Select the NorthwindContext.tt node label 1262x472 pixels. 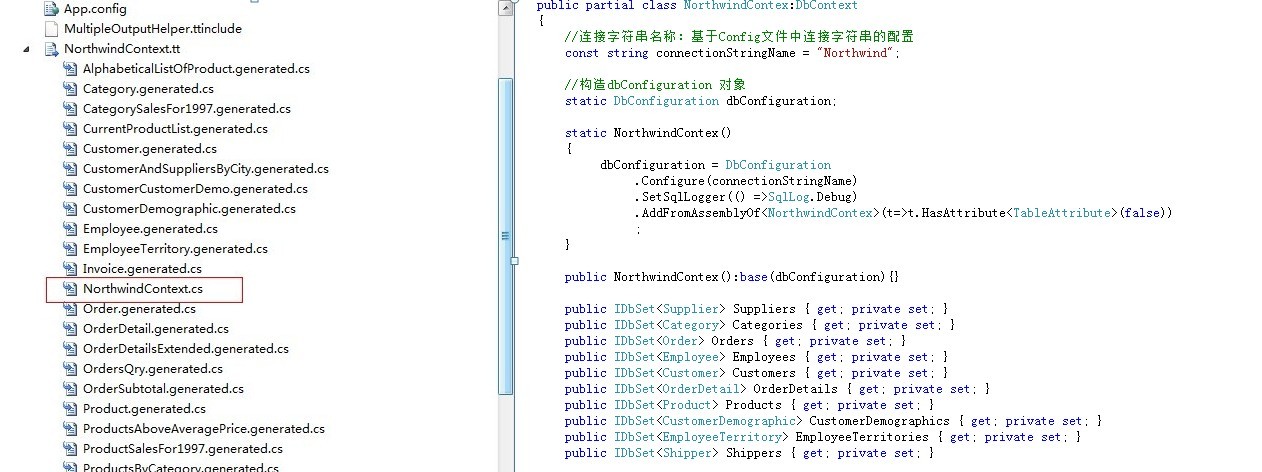pyautogui.click(x=122, y=49)
